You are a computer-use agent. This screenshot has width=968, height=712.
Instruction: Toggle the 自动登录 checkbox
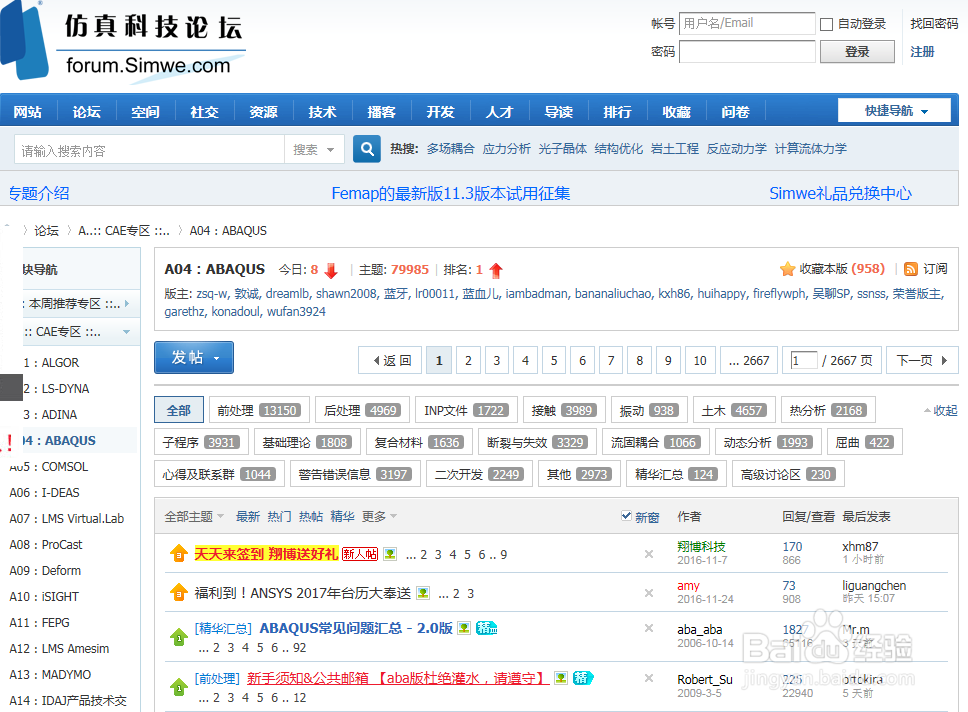point(827,24)
